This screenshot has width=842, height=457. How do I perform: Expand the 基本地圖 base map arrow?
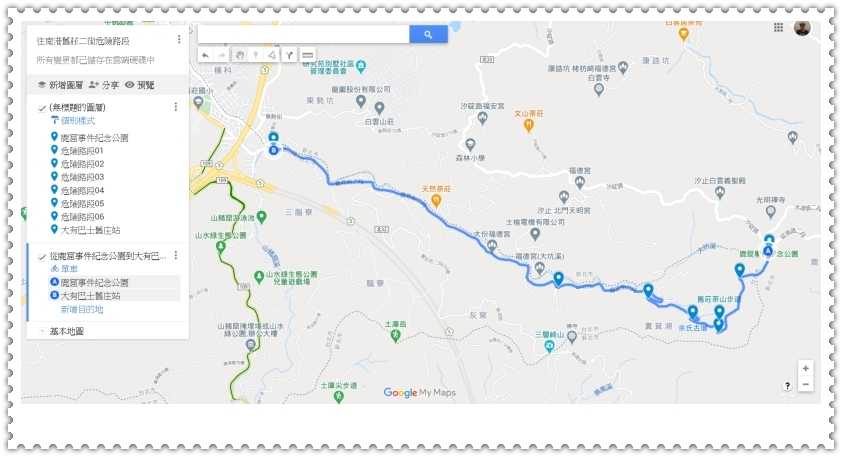(x=42, y=331)
